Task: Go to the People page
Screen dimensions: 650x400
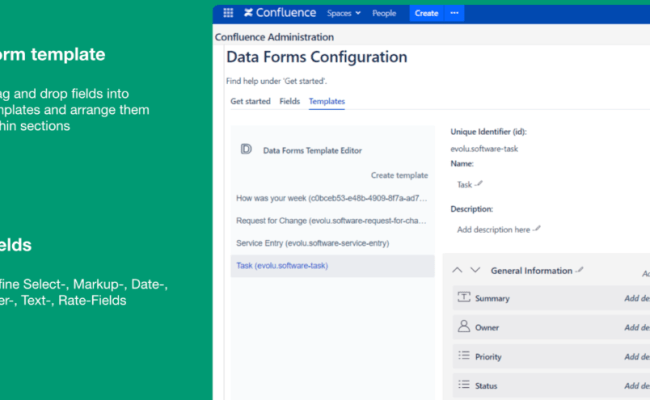Action: click(384, 13)
